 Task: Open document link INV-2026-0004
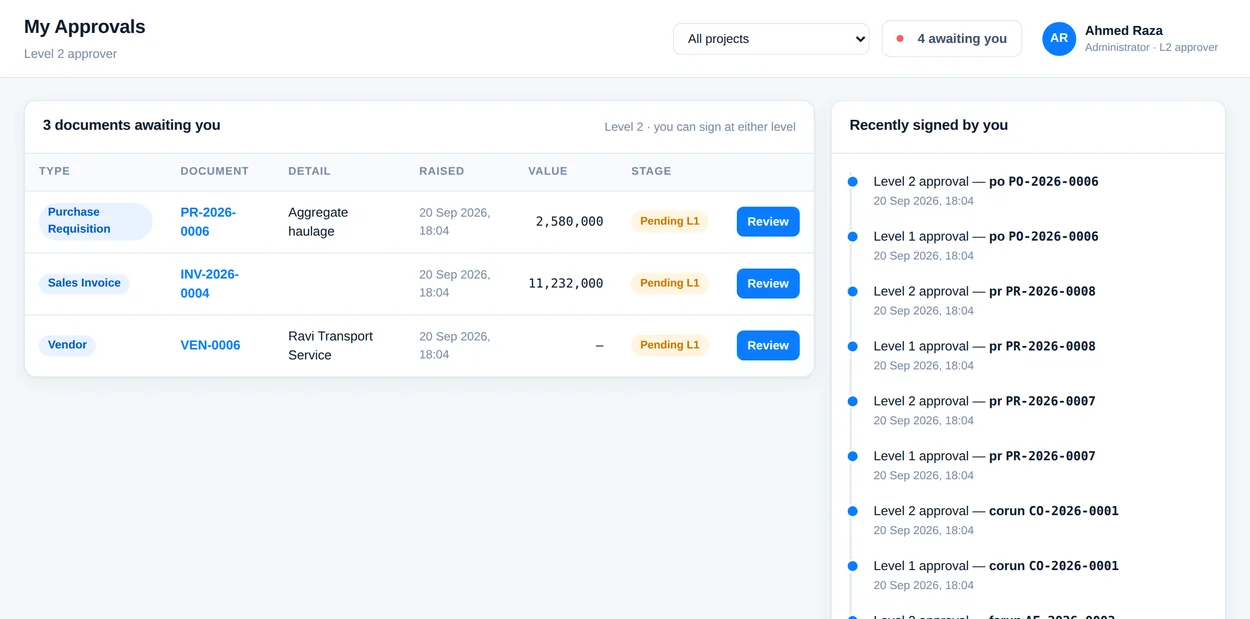click(209, 284)
